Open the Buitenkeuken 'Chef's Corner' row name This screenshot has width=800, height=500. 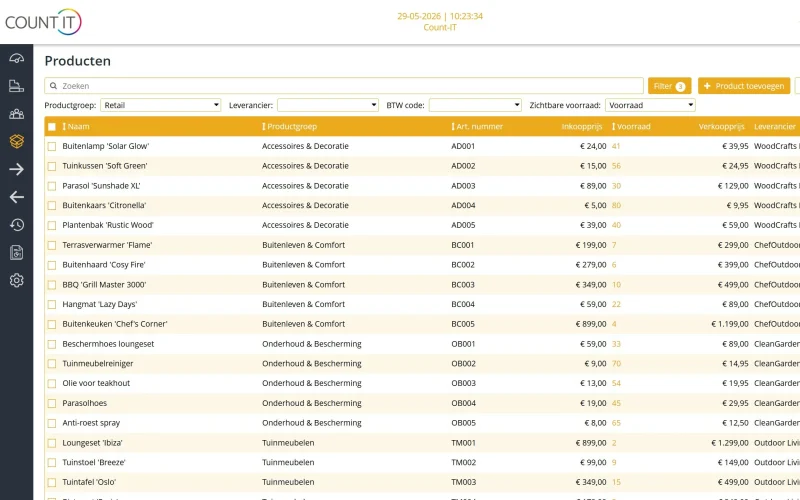(x=115, y=324)
